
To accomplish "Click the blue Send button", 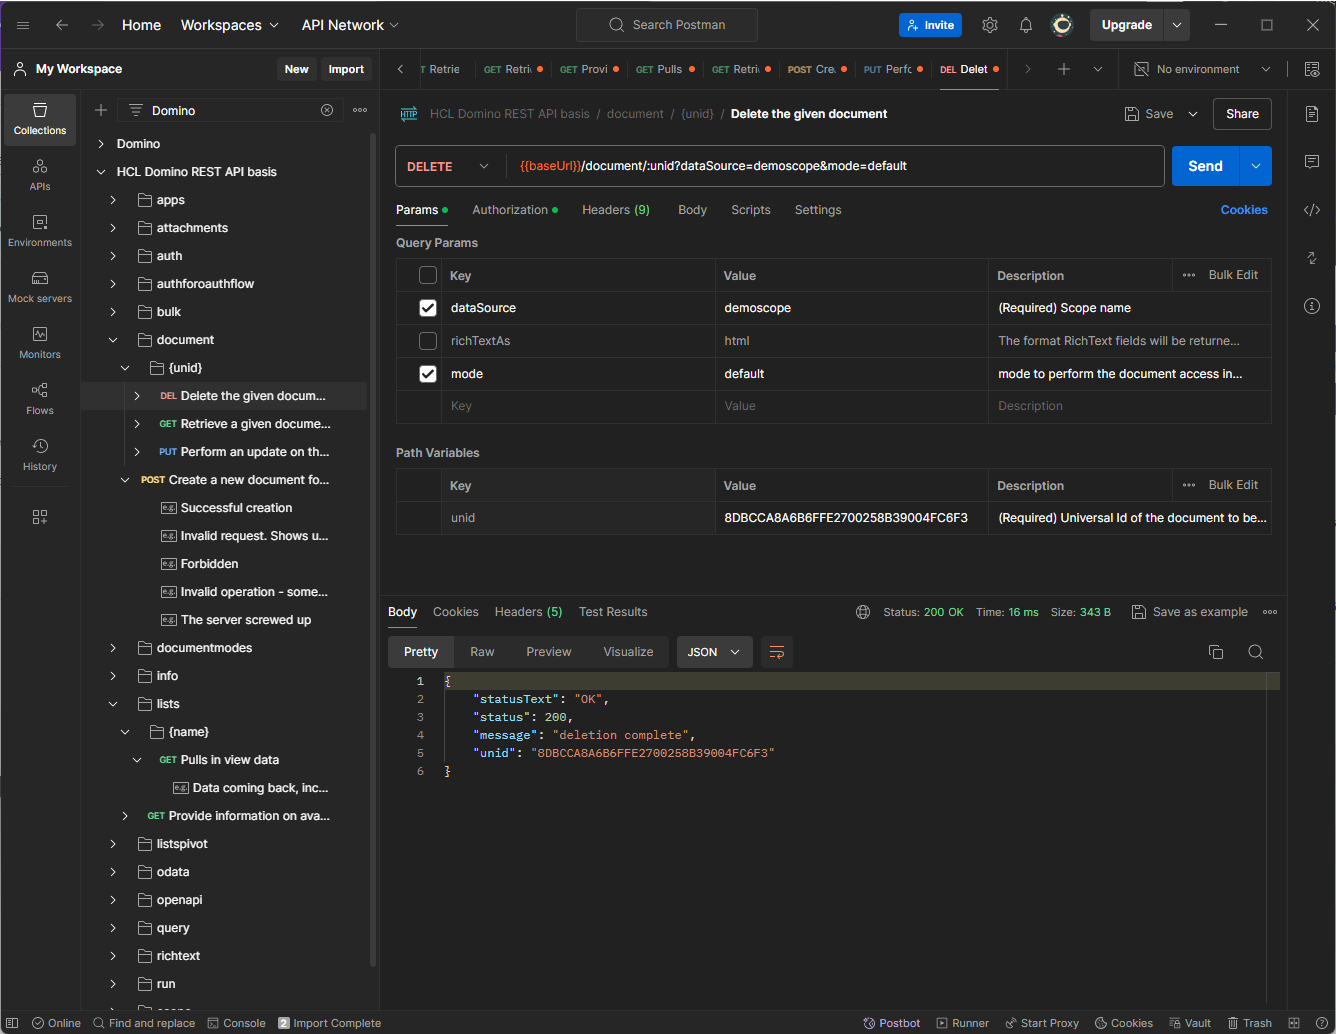I will tap(1205, 166).
